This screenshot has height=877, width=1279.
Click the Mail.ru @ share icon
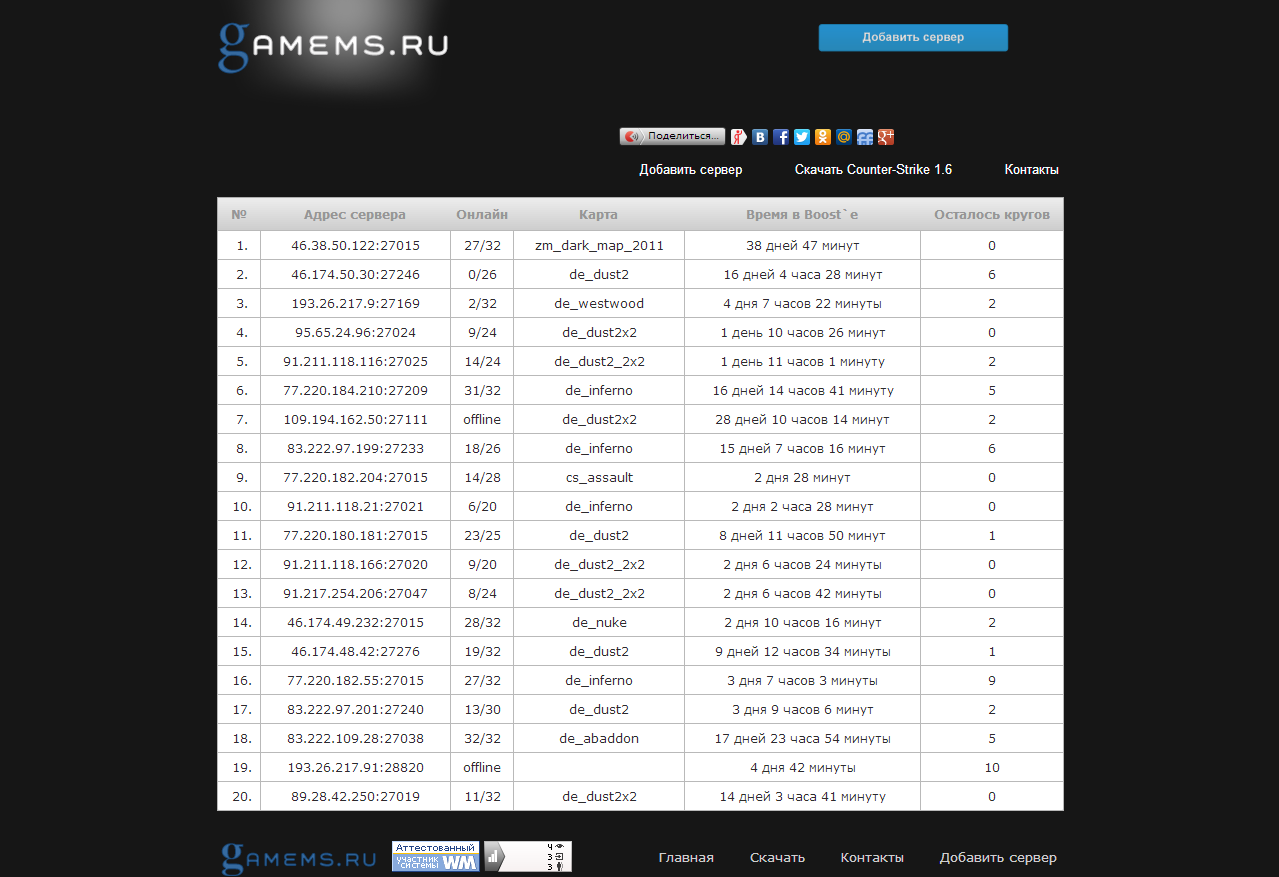tap(844, 137)
